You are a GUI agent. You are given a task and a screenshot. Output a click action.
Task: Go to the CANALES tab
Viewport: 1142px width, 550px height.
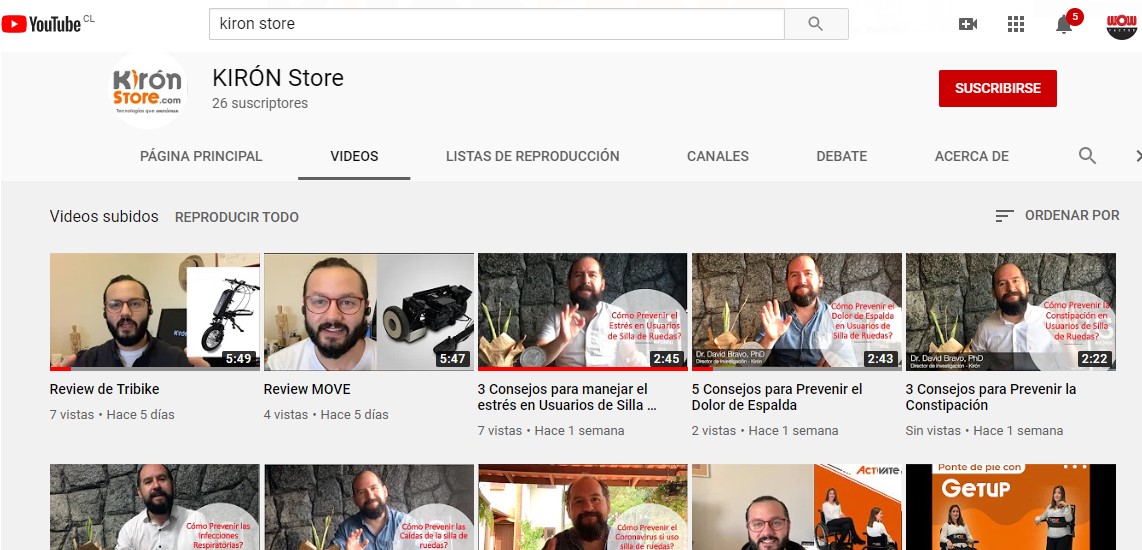click(718, 156)
